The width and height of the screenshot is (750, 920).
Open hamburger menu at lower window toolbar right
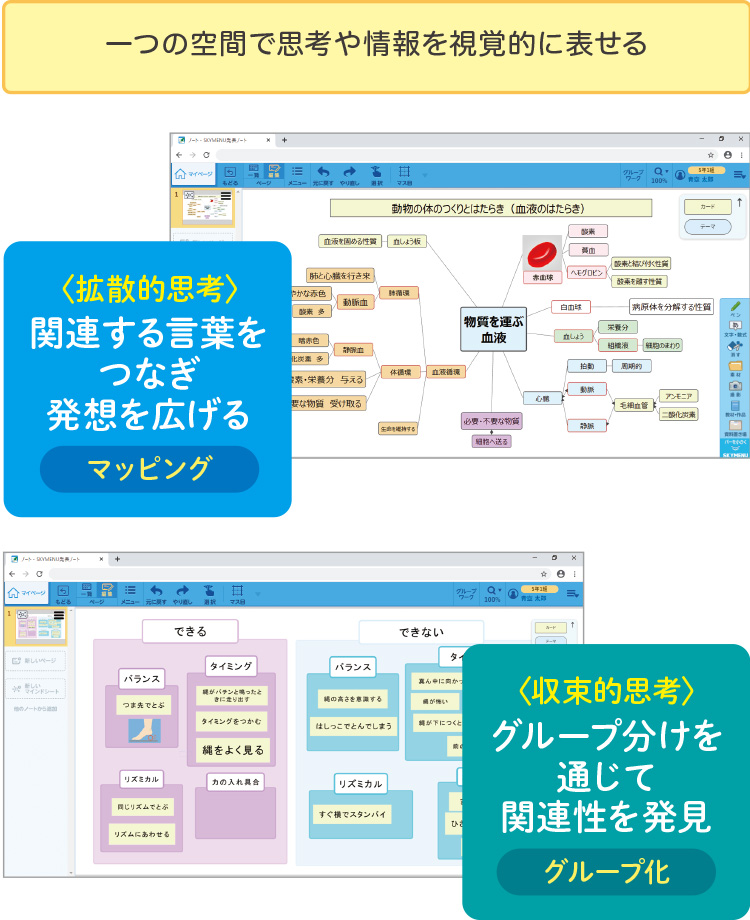(572, 594)
